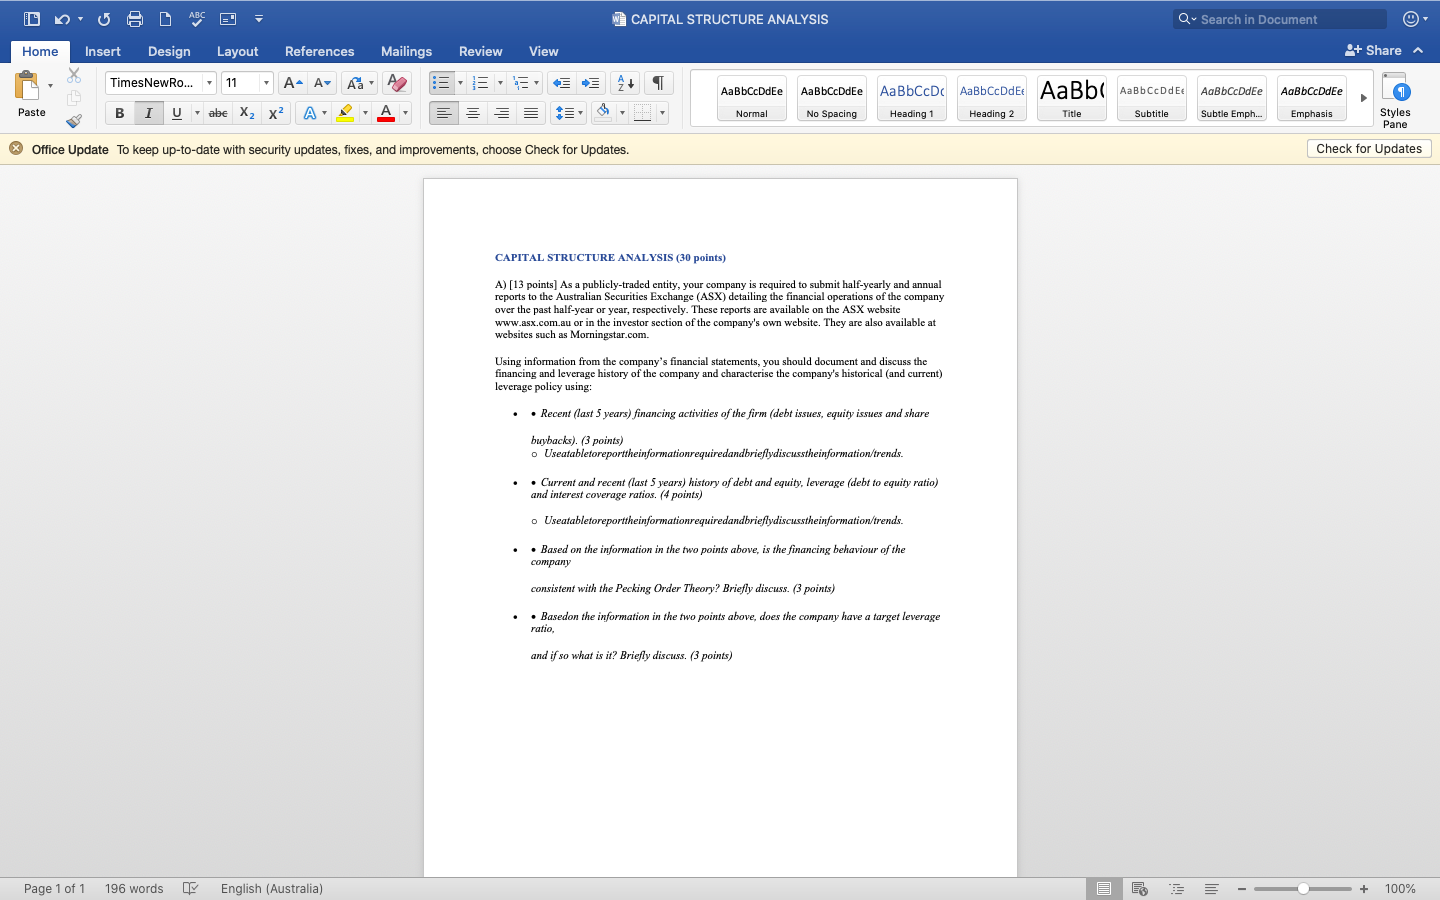This screenshot has width=1440, height=900.
Task: Open the Review ribbon tab
Action: click(x=480, y=51)
